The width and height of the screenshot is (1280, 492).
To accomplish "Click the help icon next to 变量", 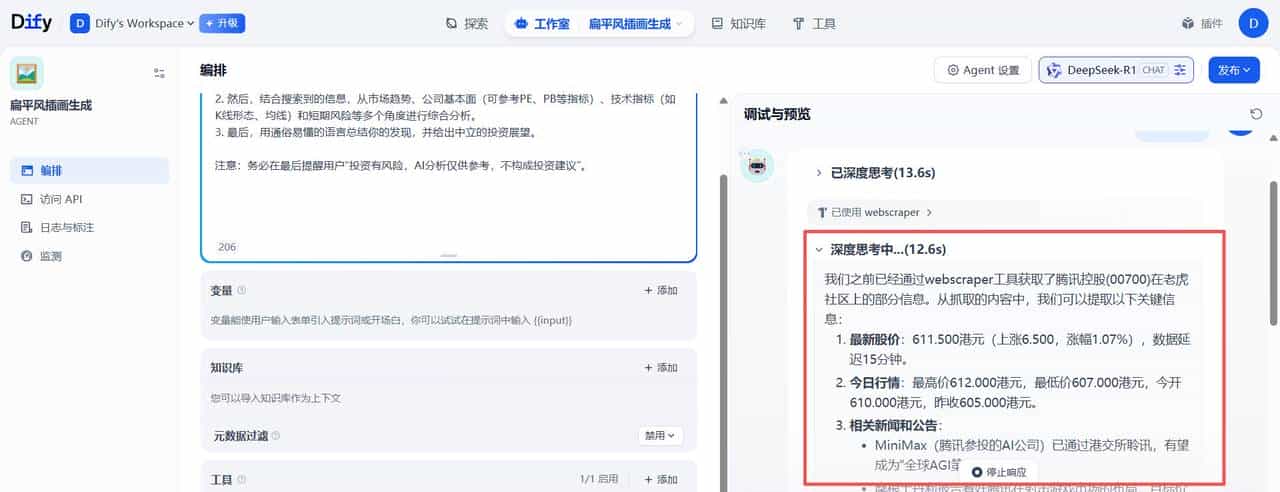I will (242, 290).
